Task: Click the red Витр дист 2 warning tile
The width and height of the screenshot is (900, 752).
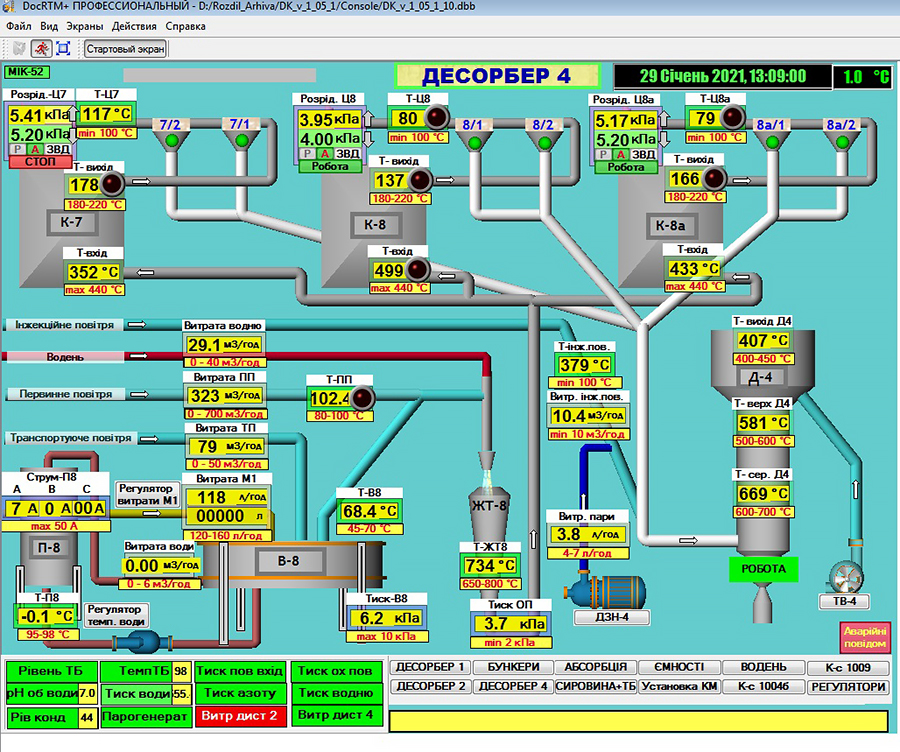Action: 240,716
